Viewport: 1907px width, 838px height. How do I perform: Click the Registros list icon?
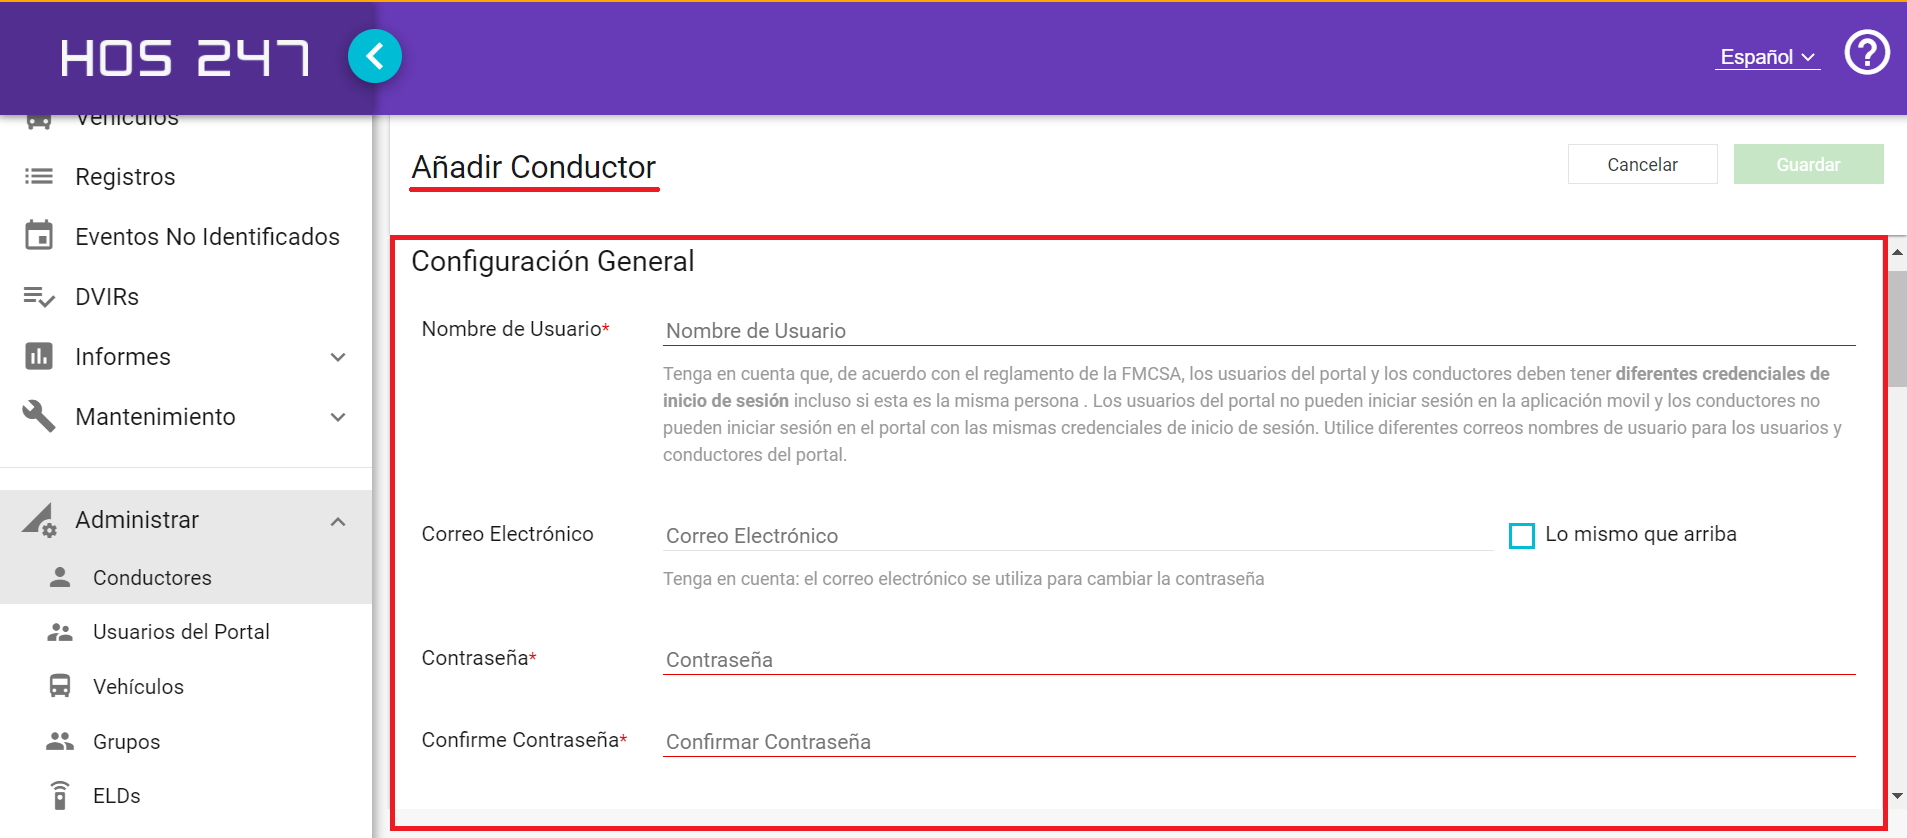pyautogui.click(x=39, y=177)
